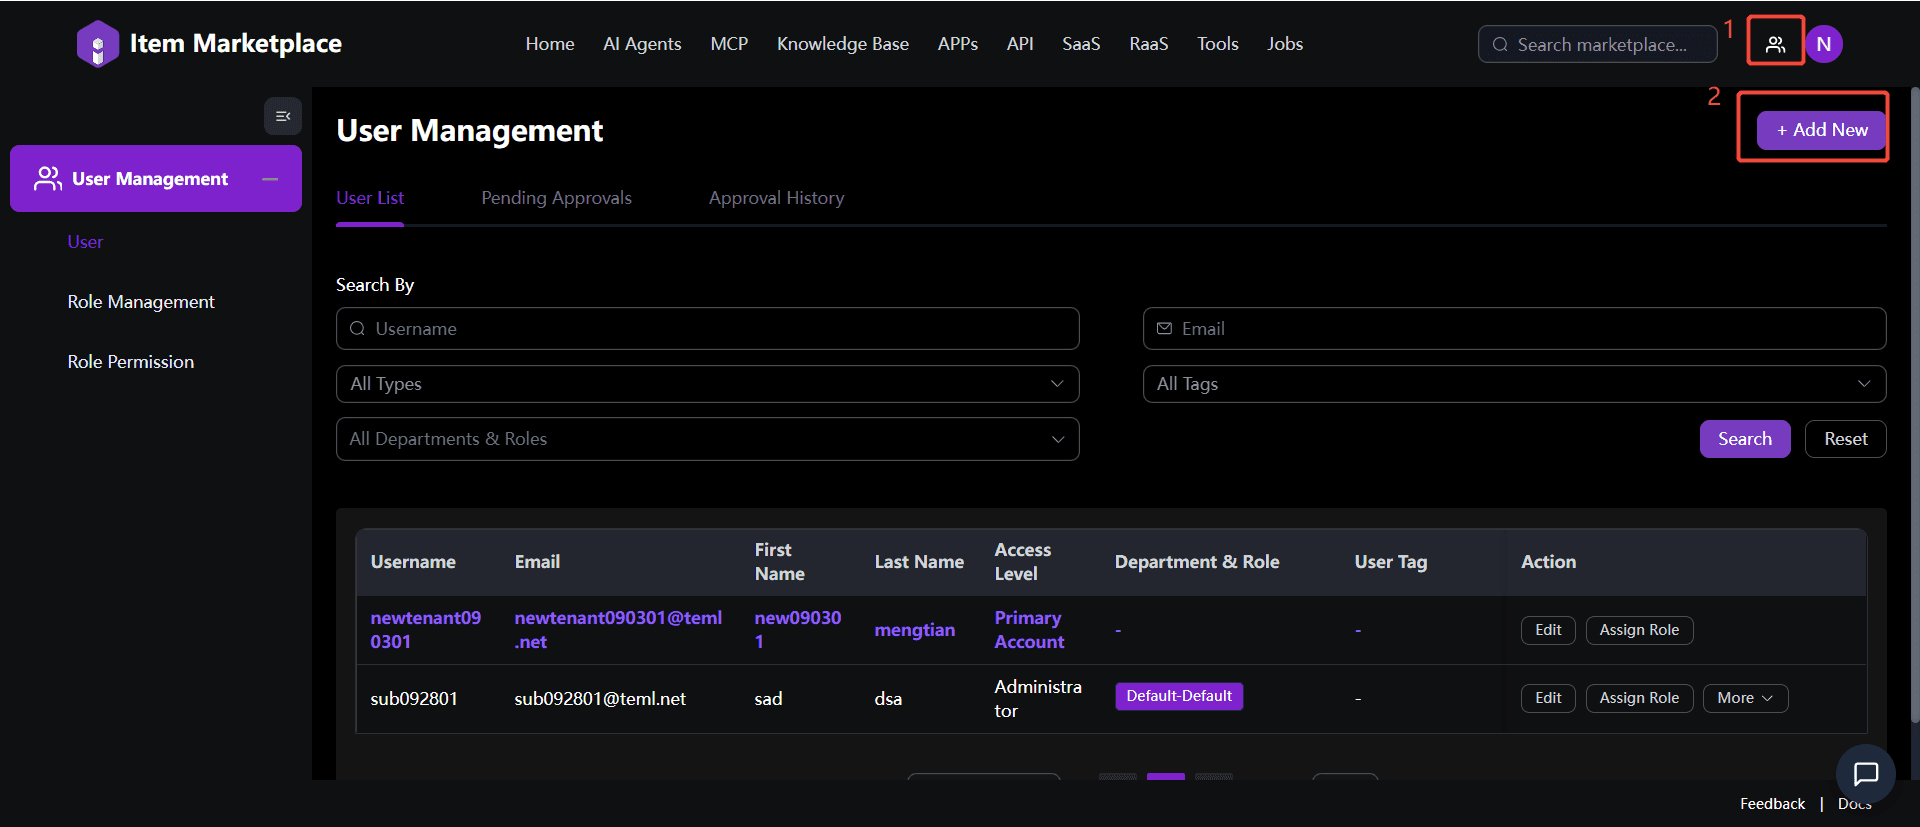Collapse User Management menu with minus icon
This screenshot has height=827, width=1920.
[269, 179]
